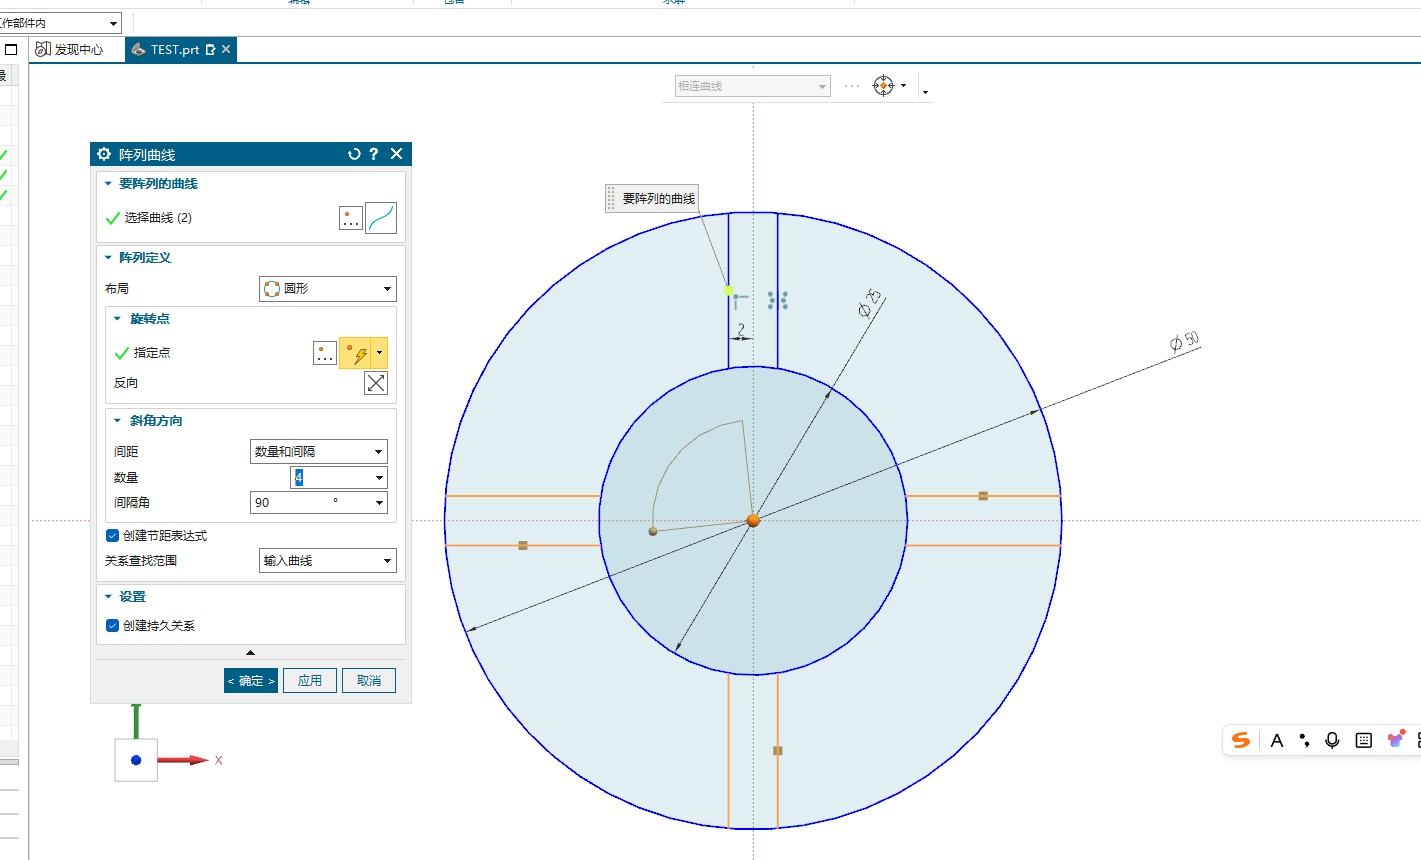Image resolution: width=1421 pixels, height=860 pixels.
Task: Reset the 阵列曲线 dialog with the refresh icon
Action: pos(354,154)
